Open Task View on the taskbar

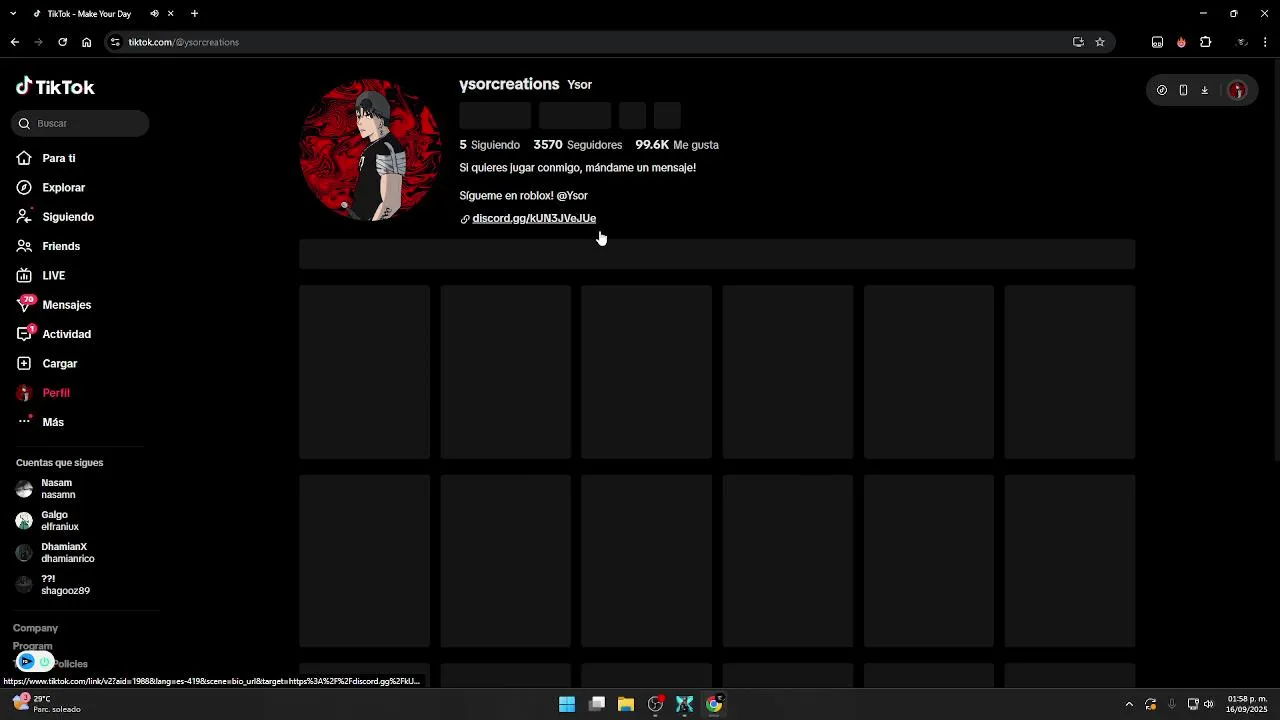[597, 704]
